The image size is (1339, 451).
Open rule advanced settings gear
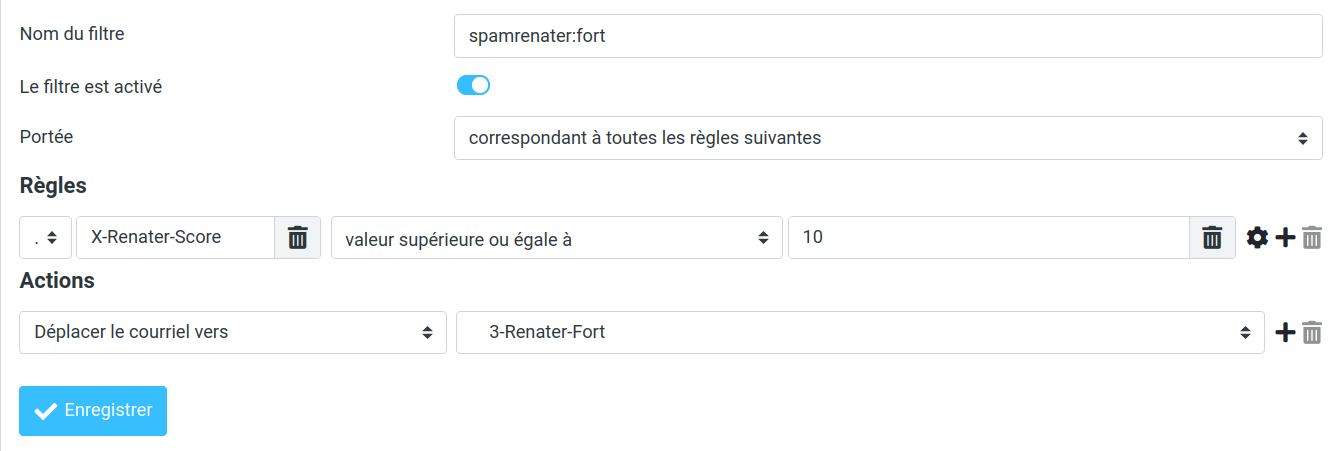1257,238
